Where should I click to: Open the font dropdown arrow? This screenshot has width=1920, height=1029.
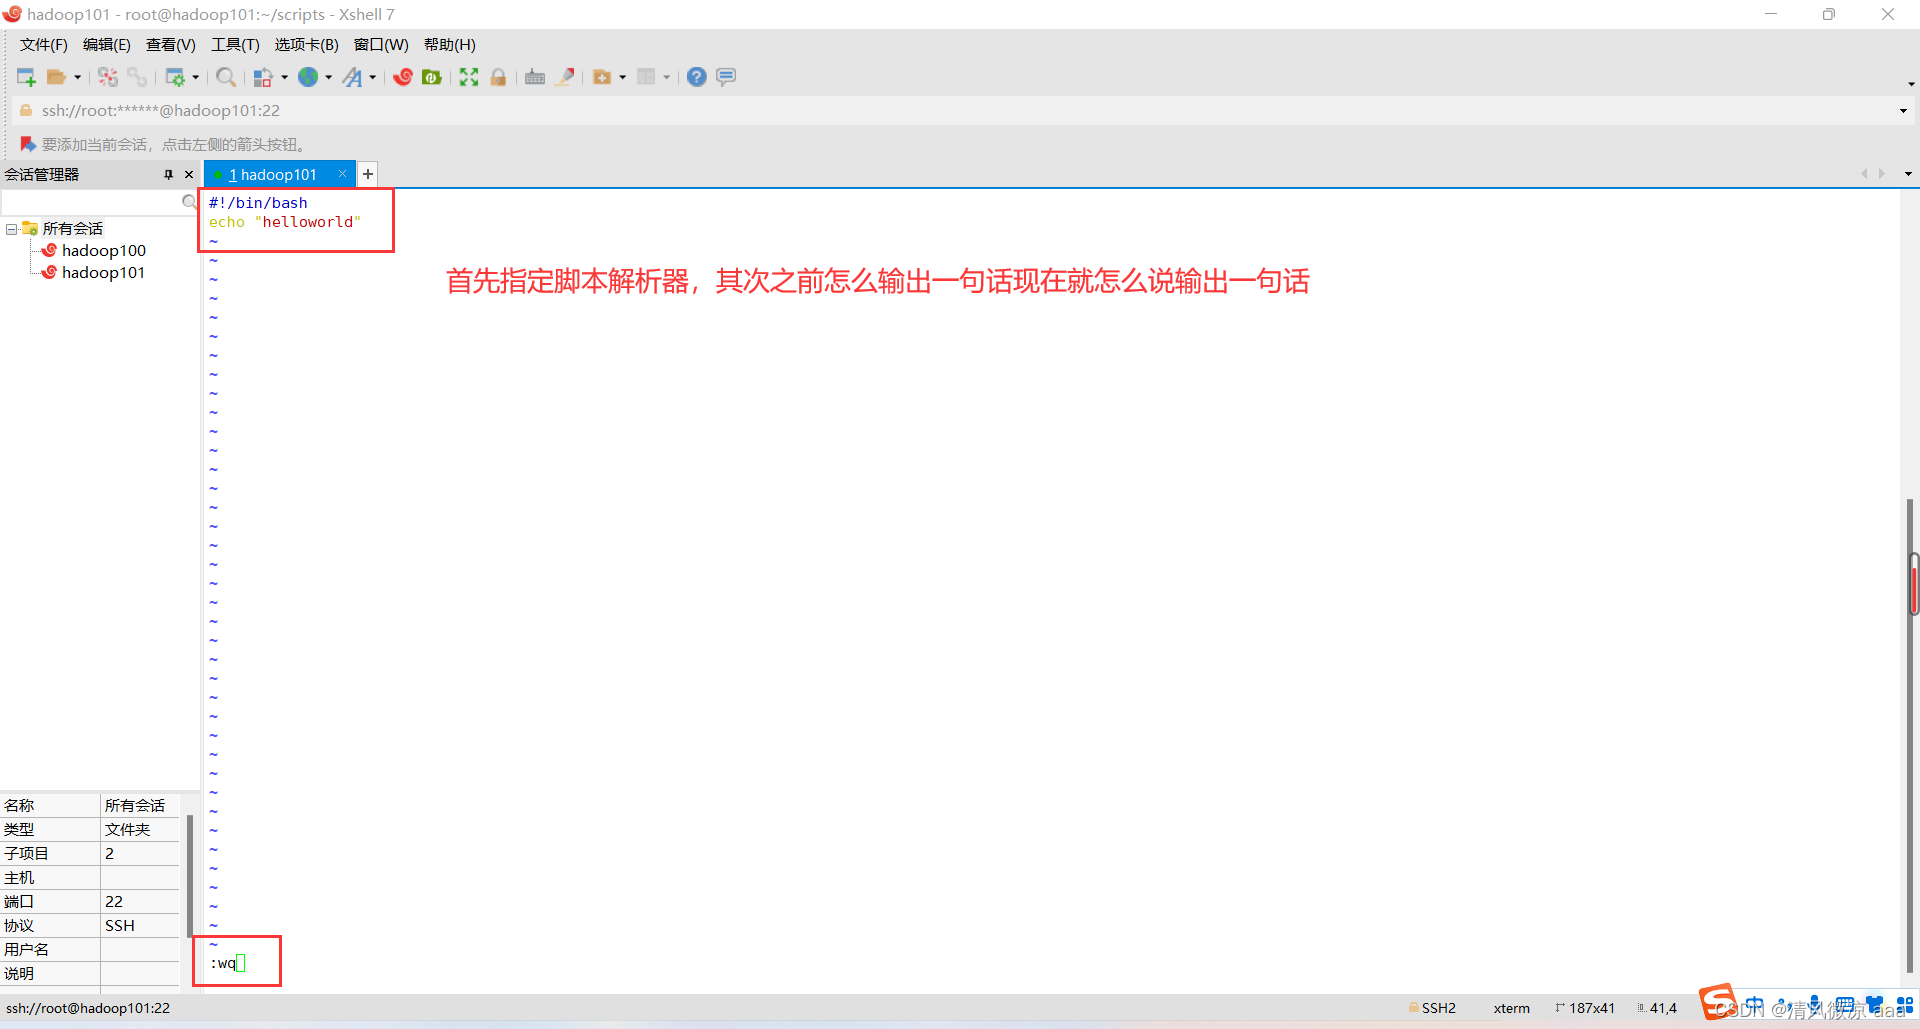[373, 77]
